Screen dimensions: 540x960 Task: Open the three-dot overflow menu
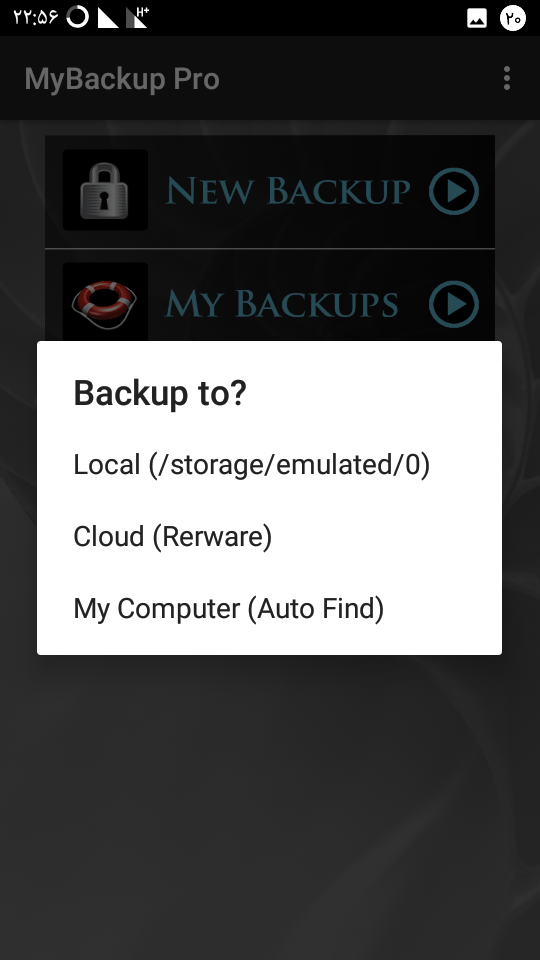[x=506, y=79]
